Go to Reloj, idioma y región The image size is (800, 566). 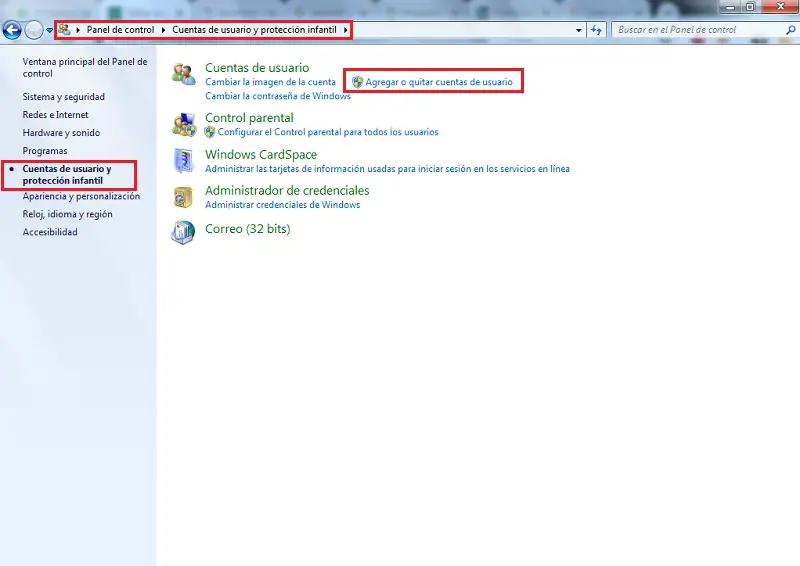coord(67,214)
